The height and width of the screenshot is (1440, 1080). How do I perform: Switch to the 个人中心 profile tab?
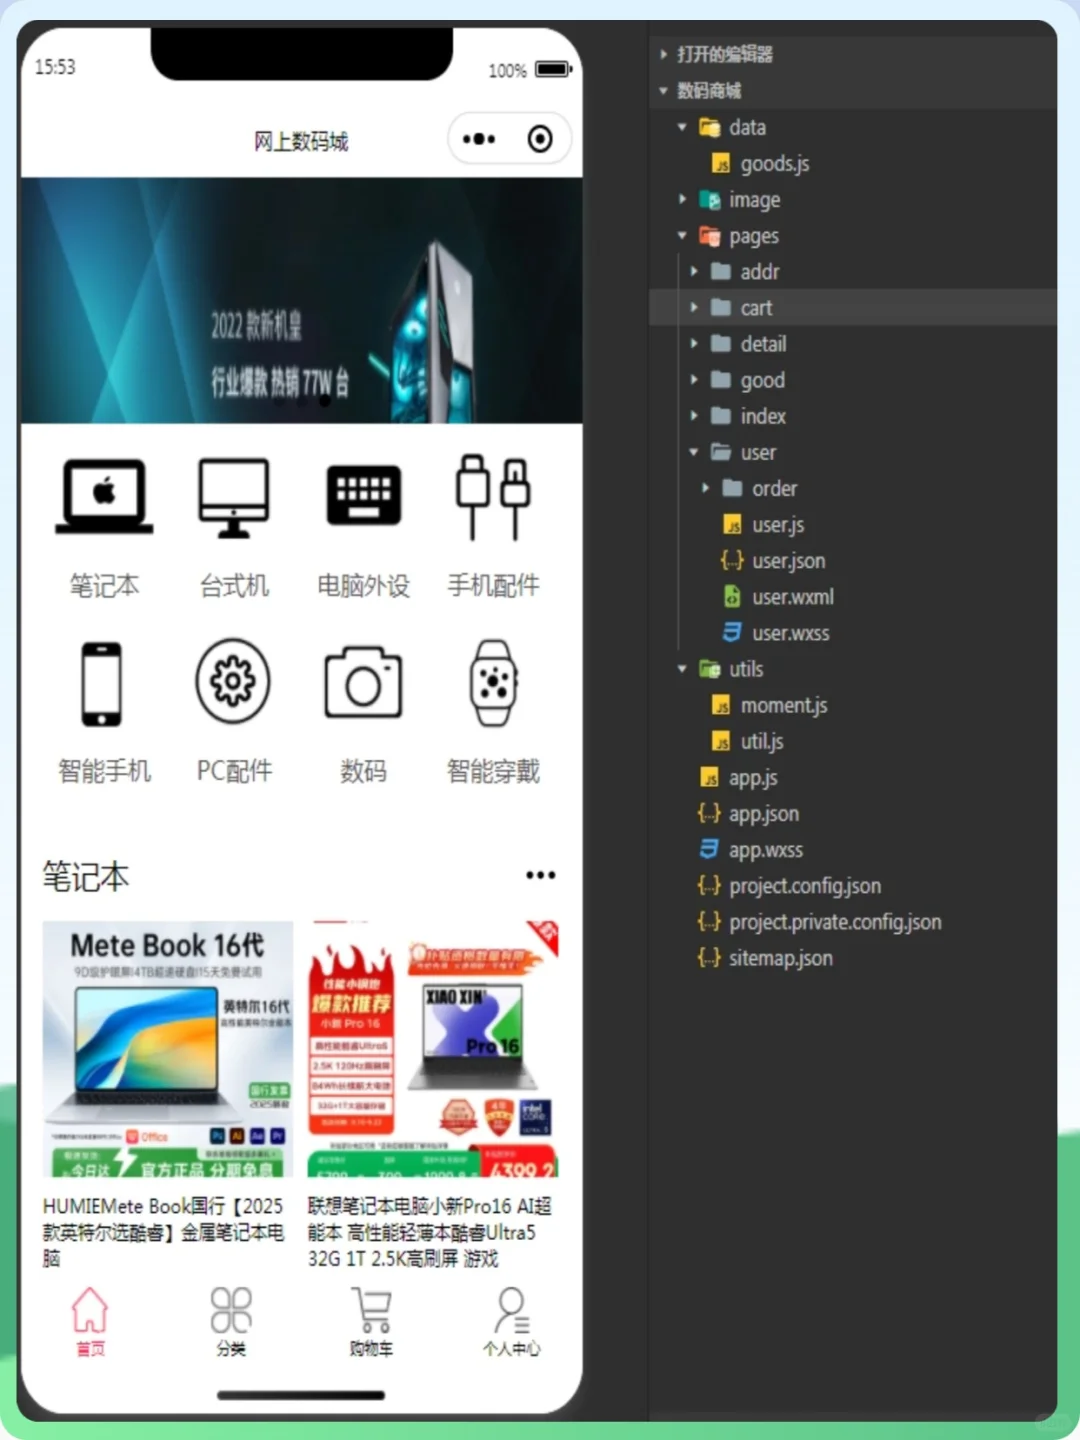point(511,1321)
